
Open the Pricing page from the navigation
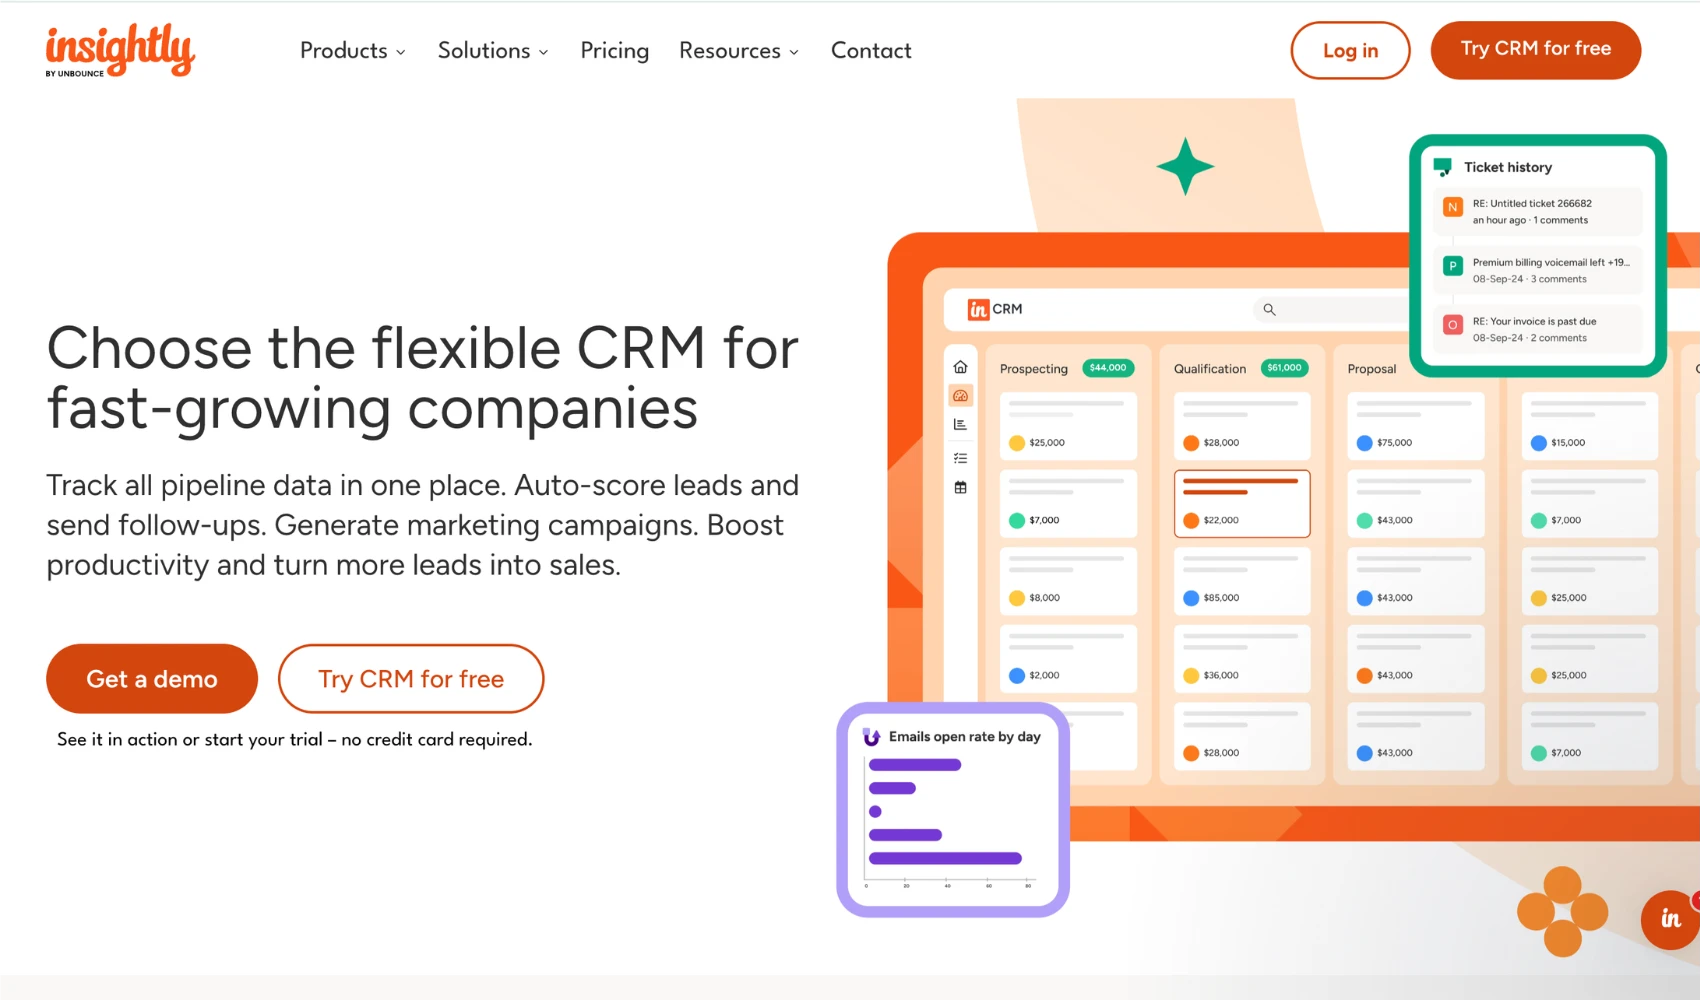tap(614, 50)
